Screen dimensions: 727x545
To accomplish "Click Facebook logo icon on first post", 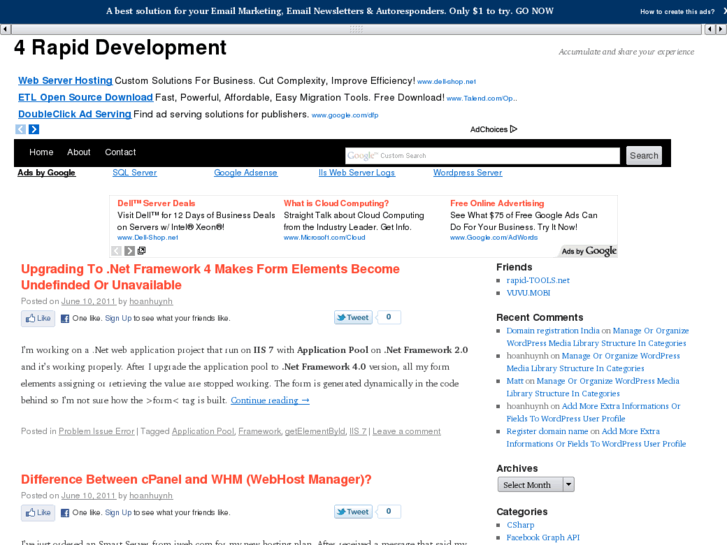I will tap(65, 319).
